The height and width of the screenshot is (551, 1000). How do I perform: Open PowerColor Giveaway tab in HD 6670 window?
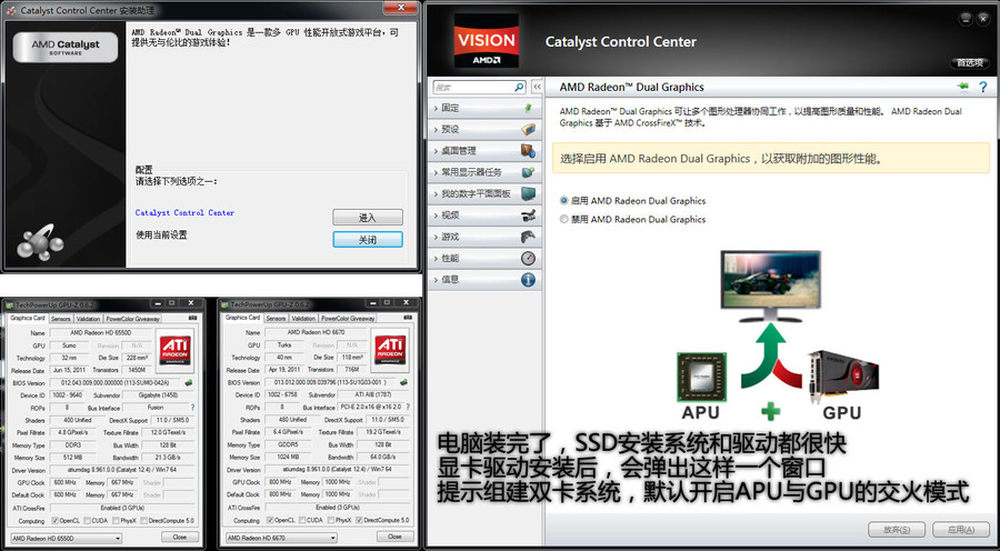coord(348,318)
